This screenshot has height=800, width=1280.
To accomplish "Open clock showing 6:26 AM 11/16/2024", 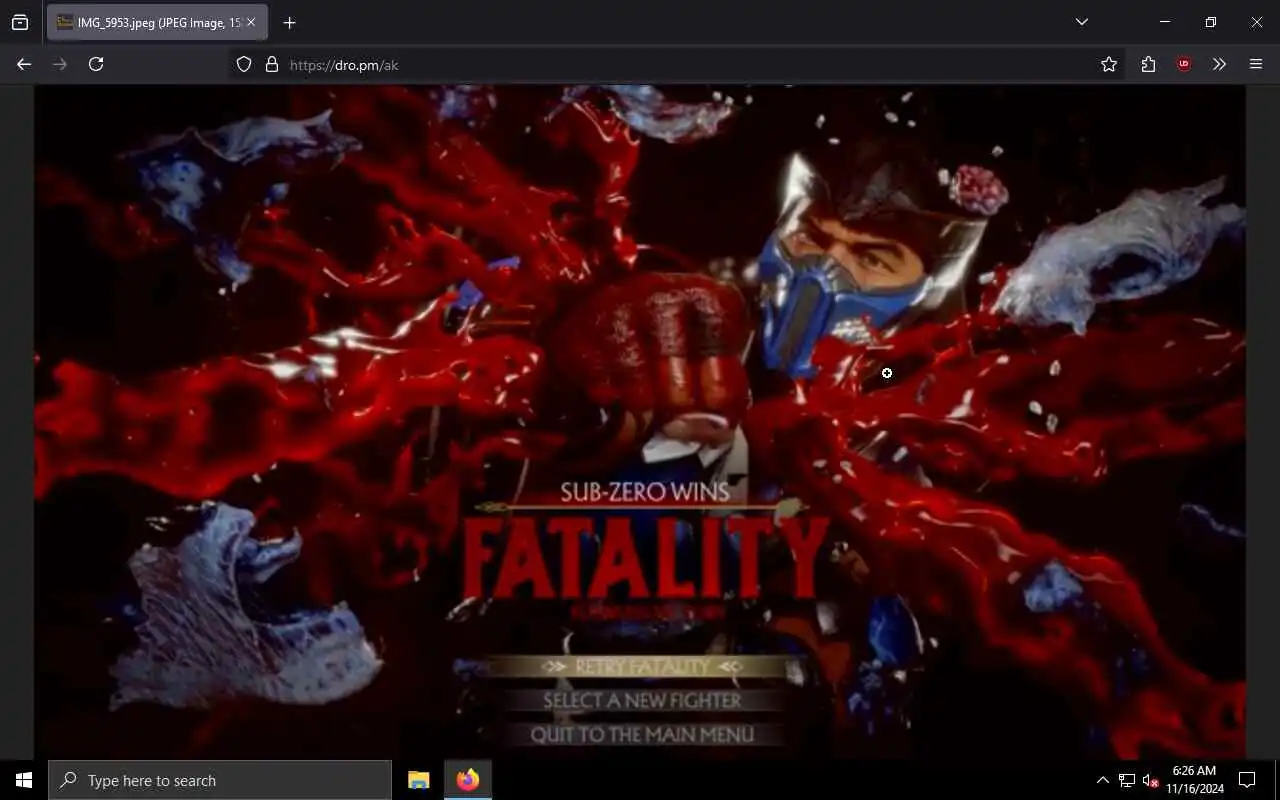I will click(x=1194, y=780).
